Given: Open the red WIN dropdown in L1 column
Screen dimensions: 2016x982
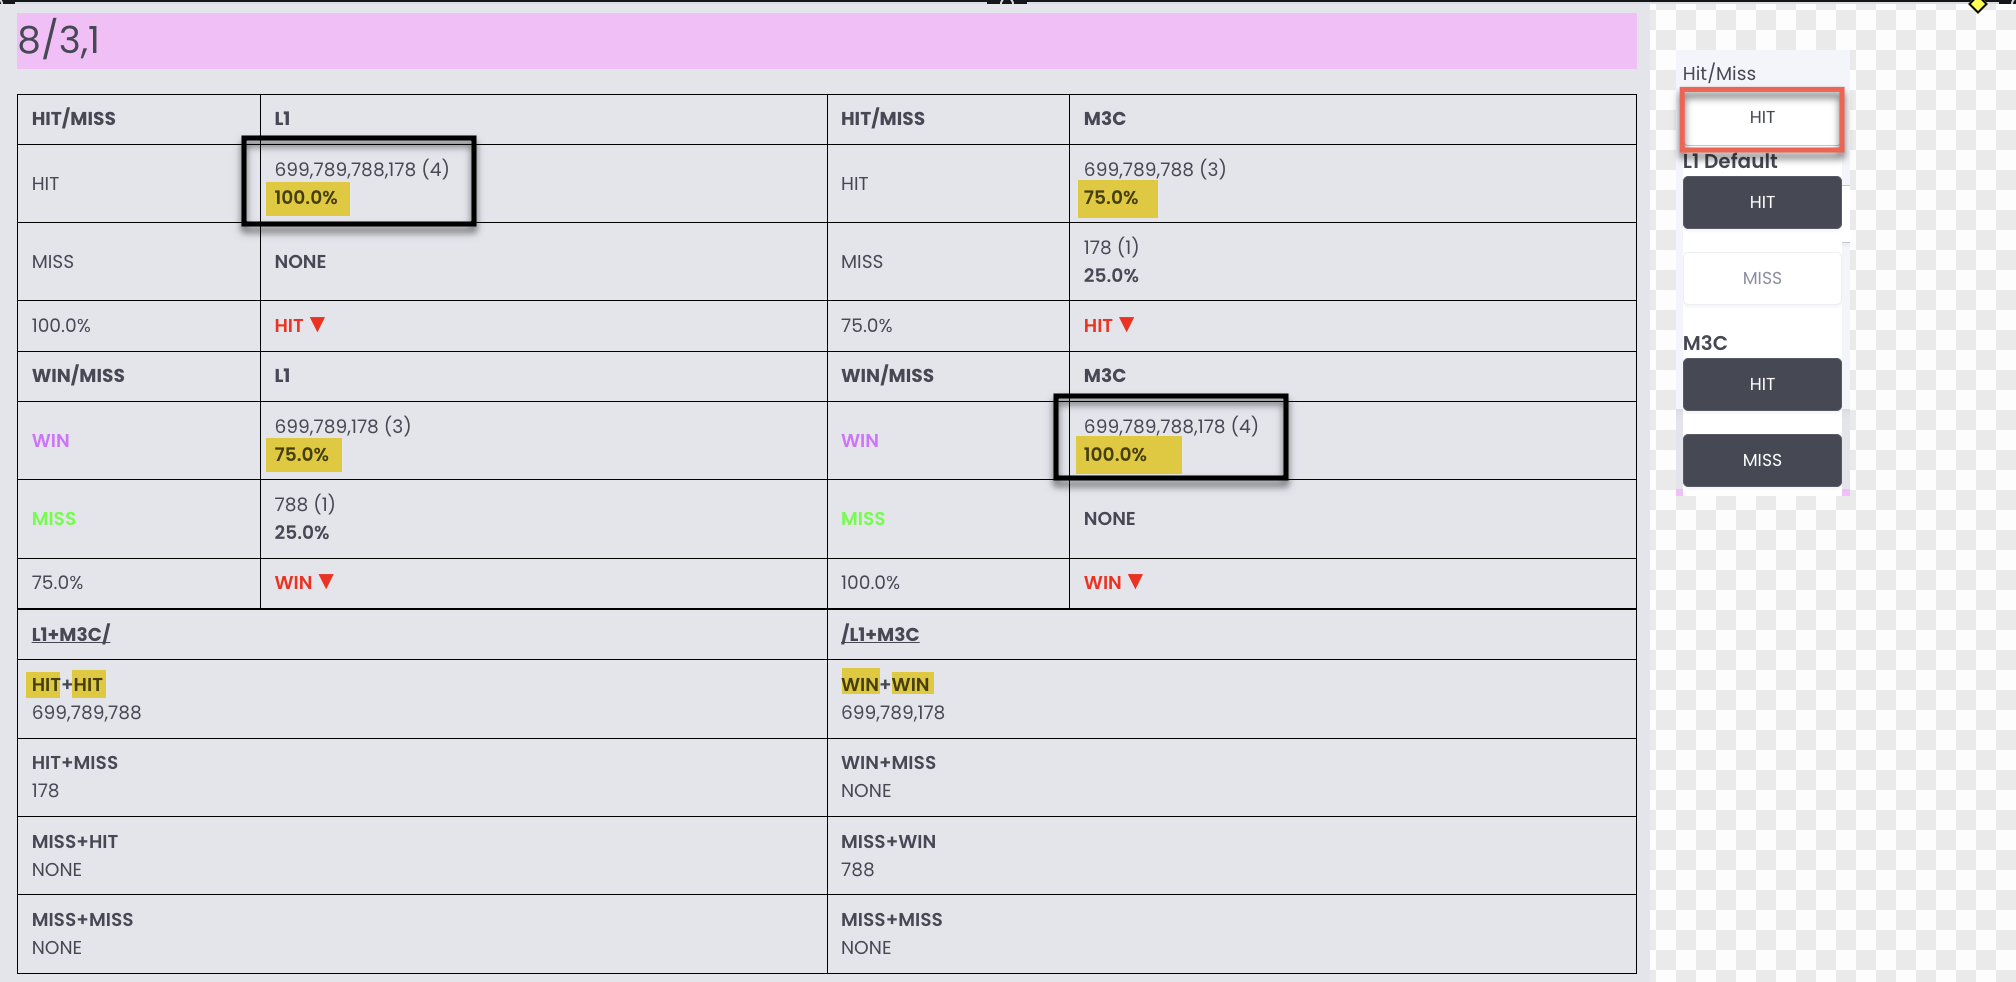Looking at the screenshot, I should pyautogui.click(x=304, y=582).
